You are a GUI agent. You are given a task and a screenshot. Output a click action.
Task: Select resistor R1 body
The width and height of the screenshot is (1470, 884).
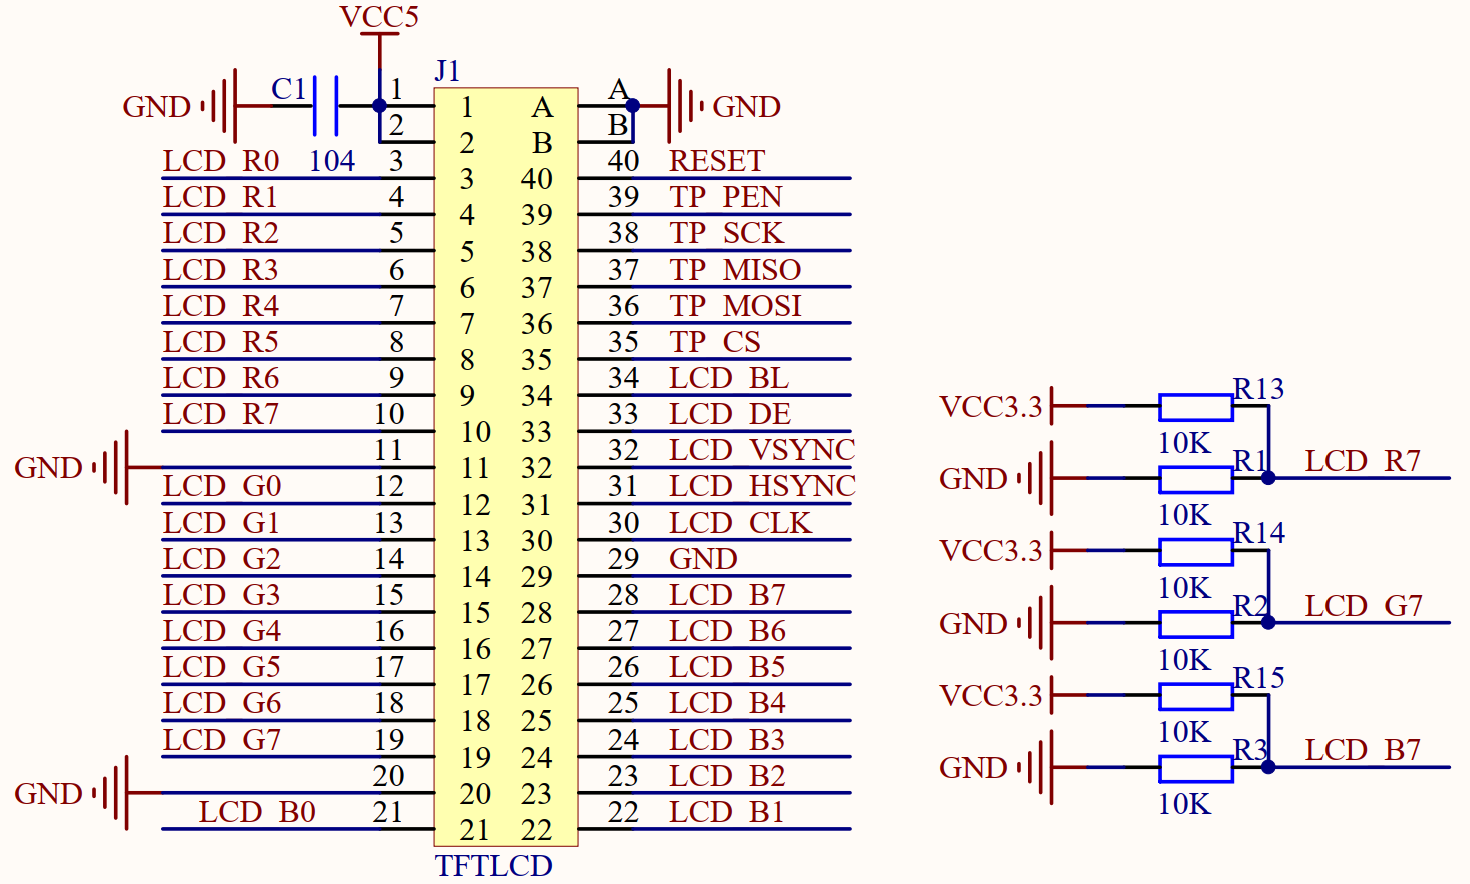pos(1195,479)
